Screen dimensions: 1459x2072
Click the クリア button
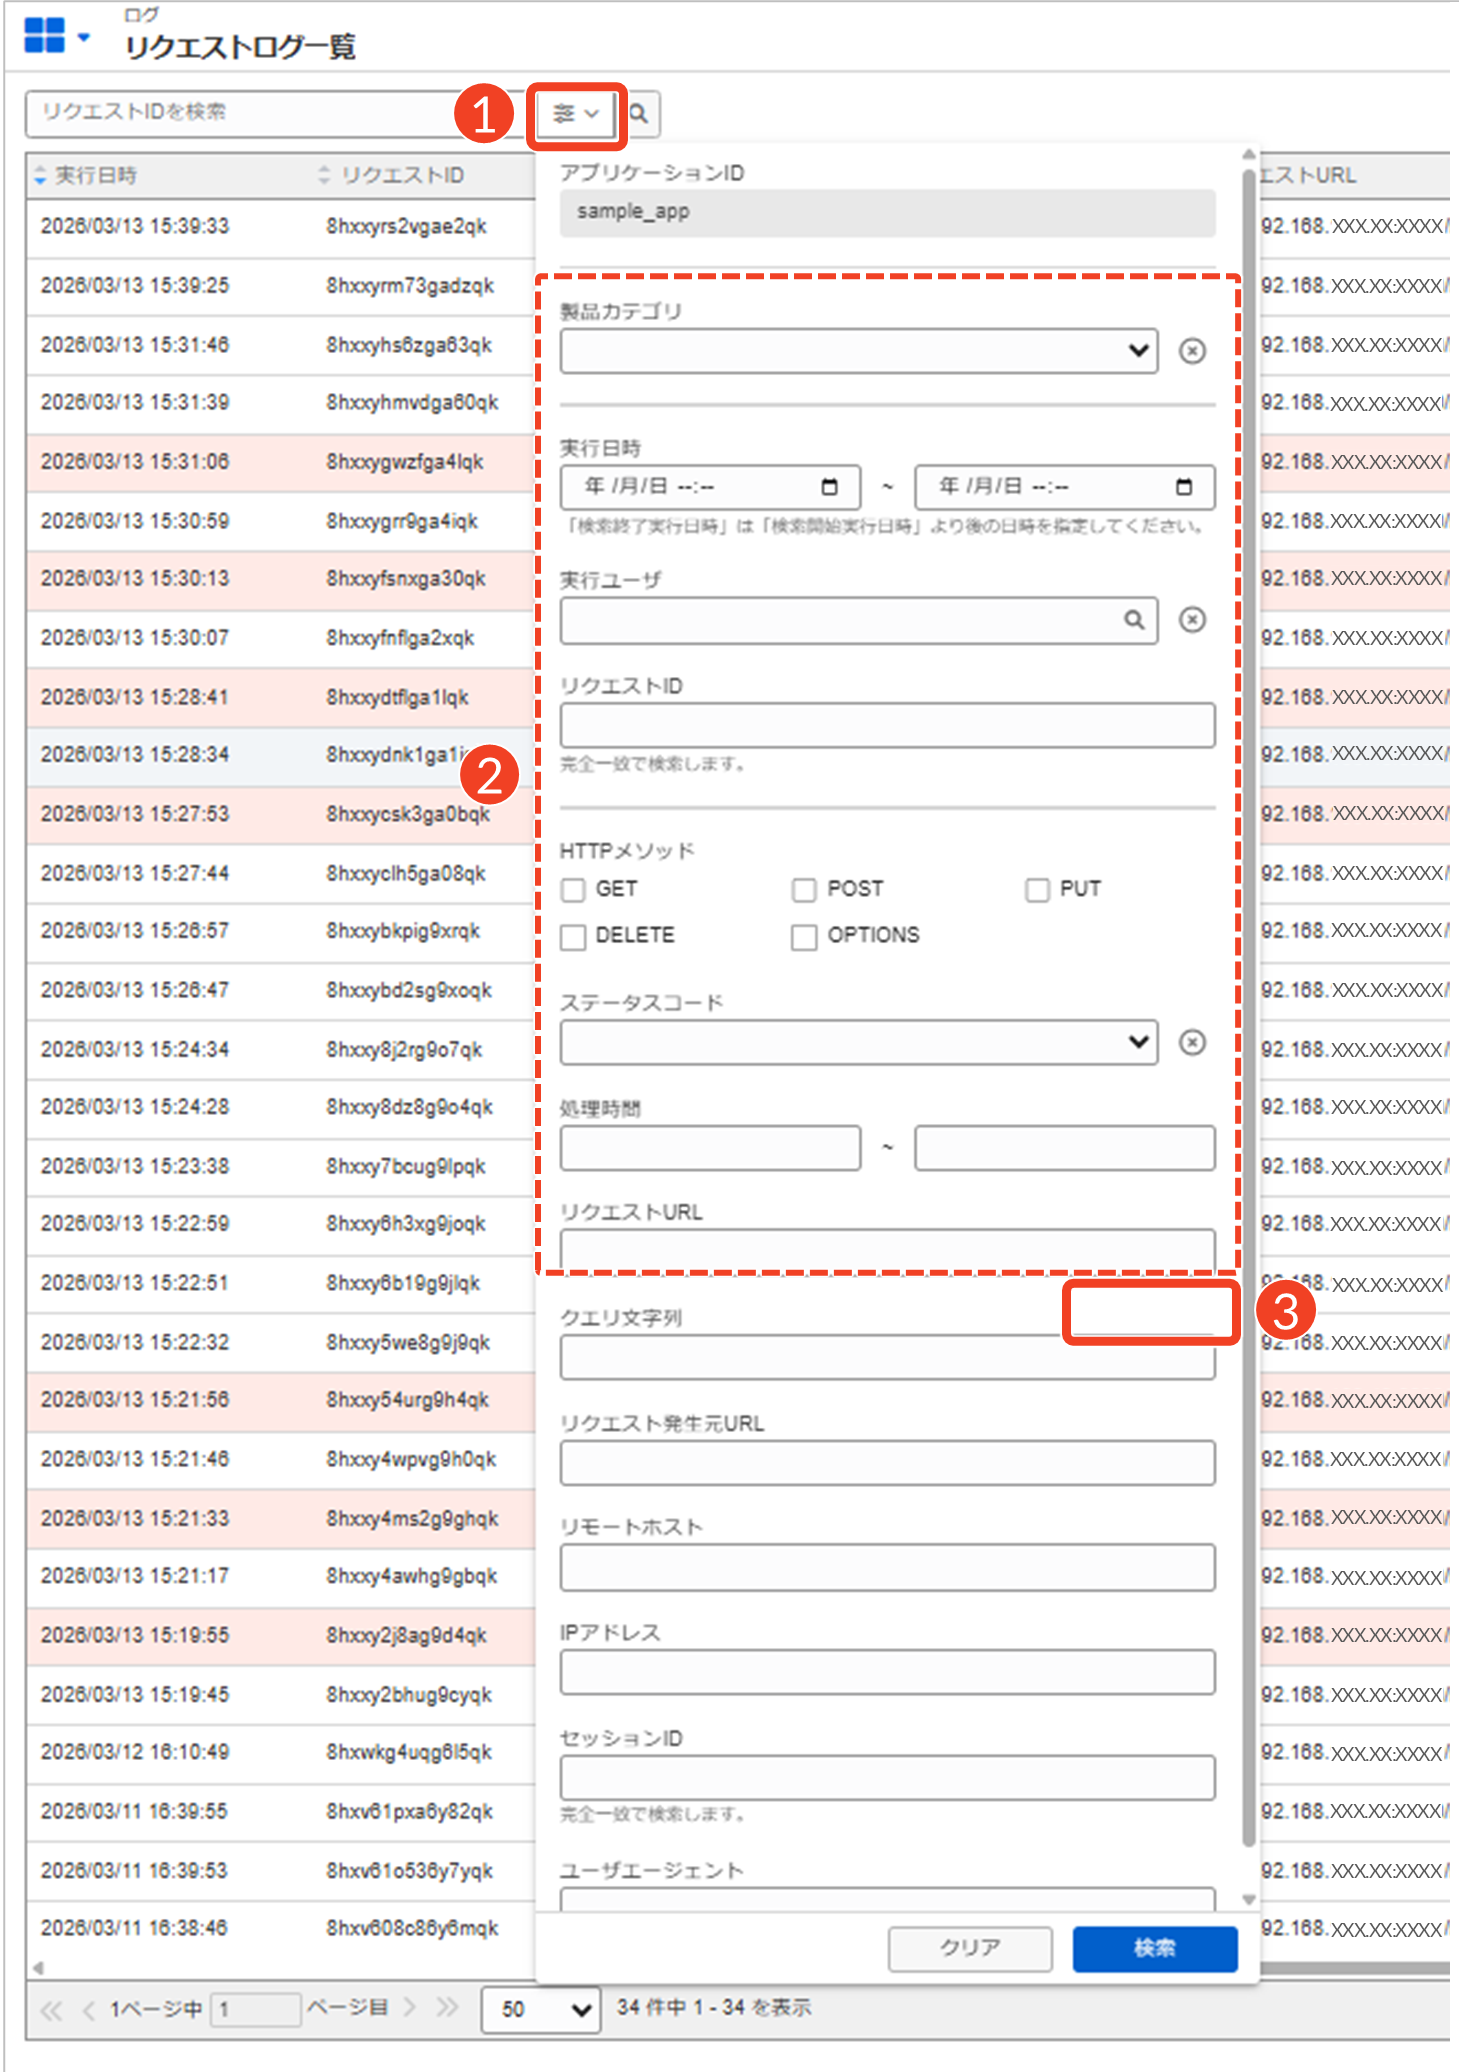click(969, 1948)
